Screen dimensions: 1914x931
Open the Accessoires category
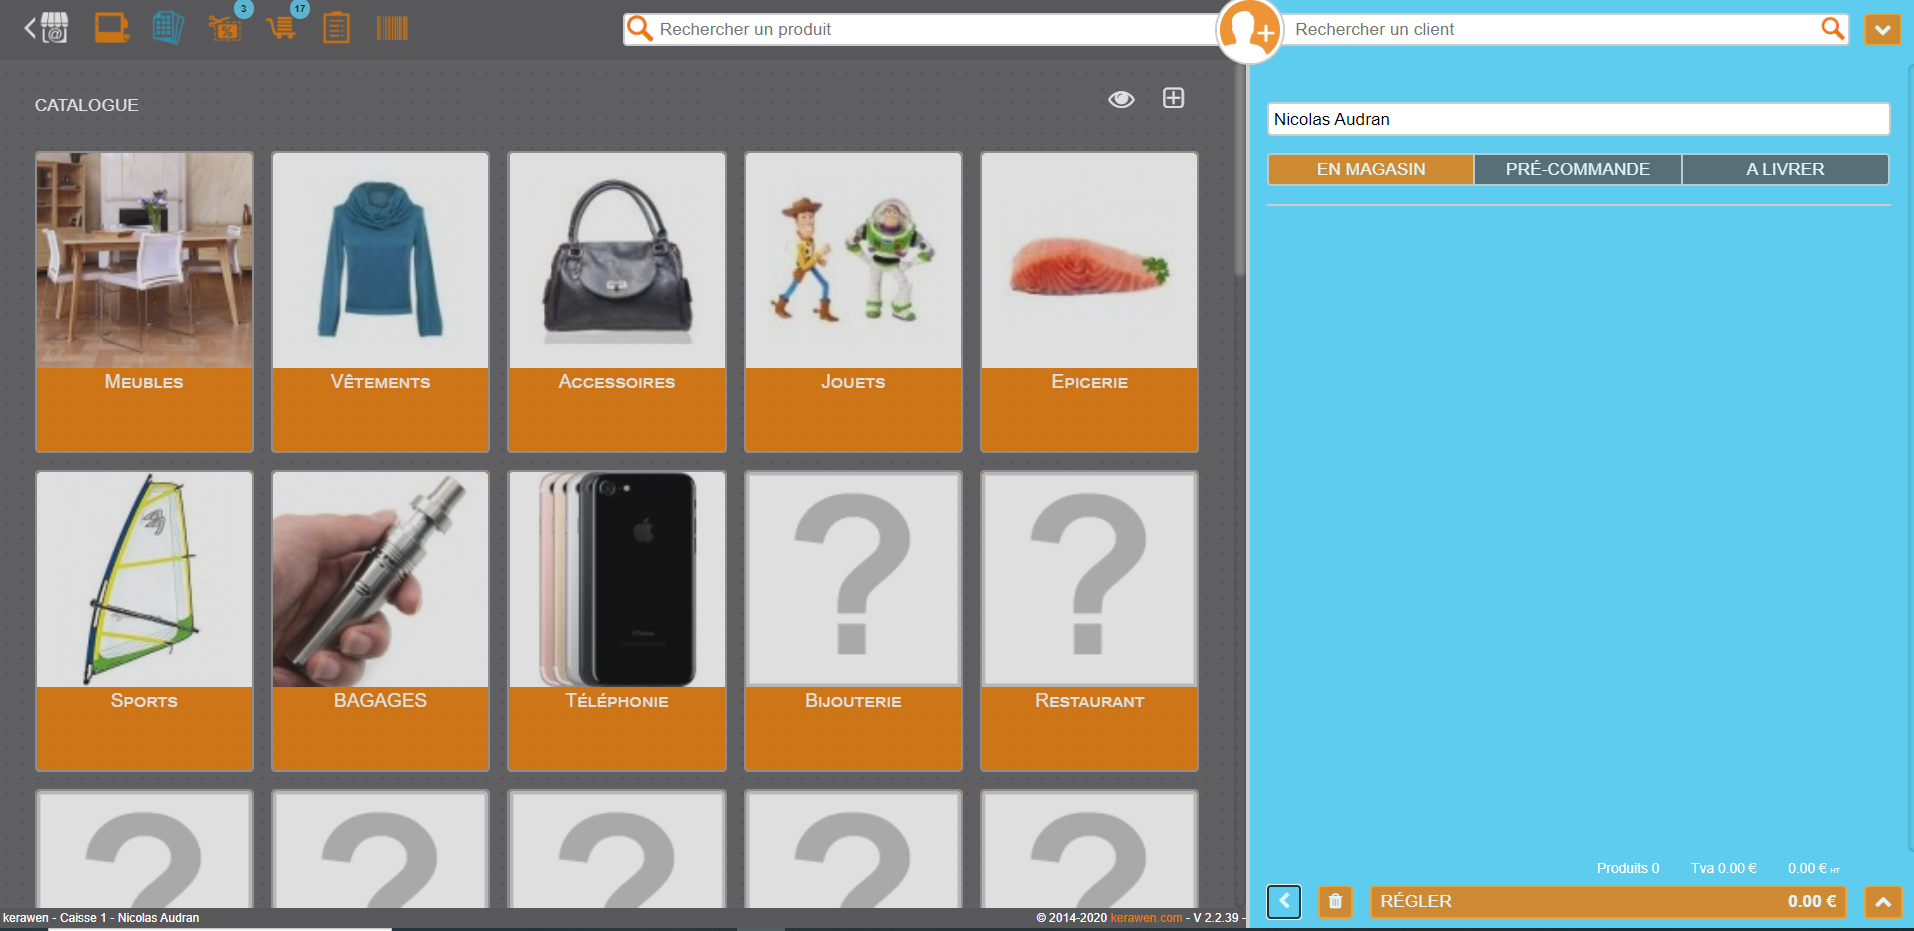click(x=617, y=302)
